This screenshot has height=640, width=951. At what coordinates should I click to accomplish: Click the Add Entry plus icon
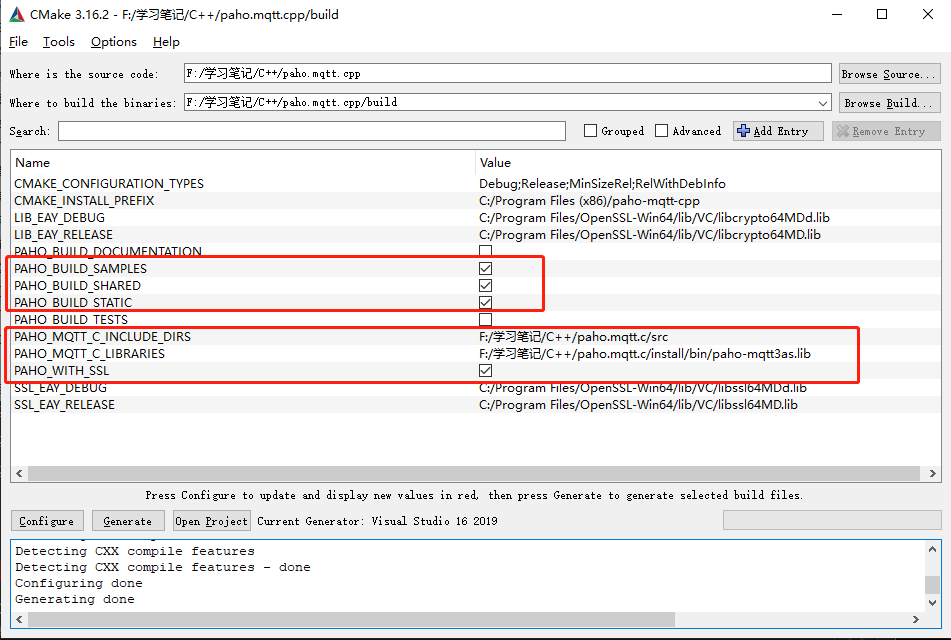pyautogui.click(x=741, y=130)
